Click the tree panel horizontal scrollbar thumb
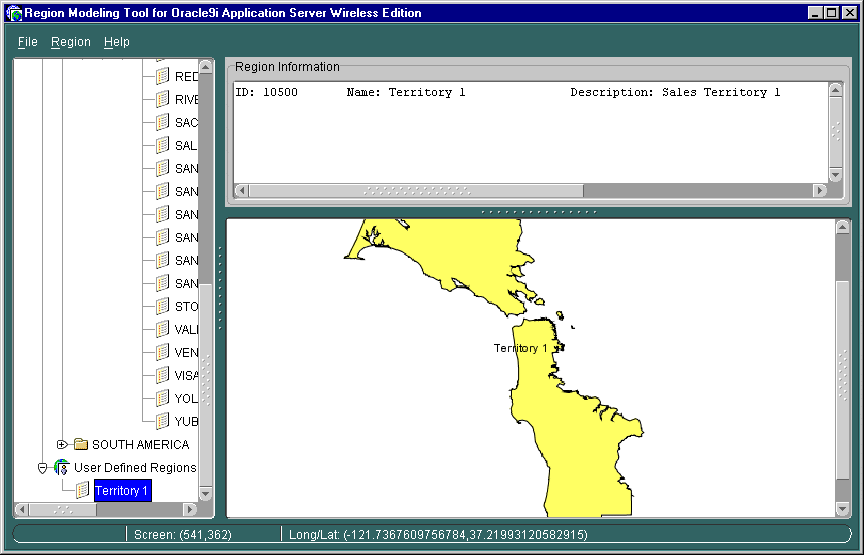The width and height of the screenshot is (864, 555). click(x=63, y=509)
